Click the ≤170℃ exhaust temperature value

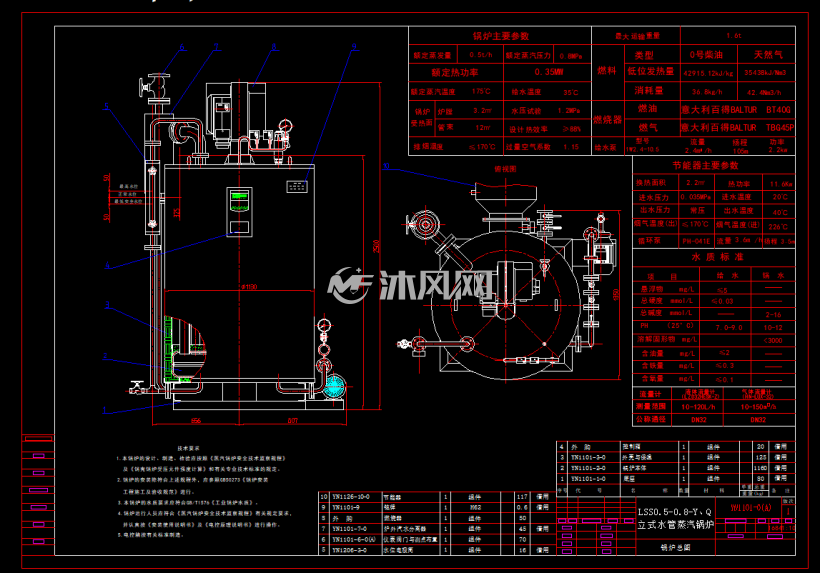click(482, 147)
